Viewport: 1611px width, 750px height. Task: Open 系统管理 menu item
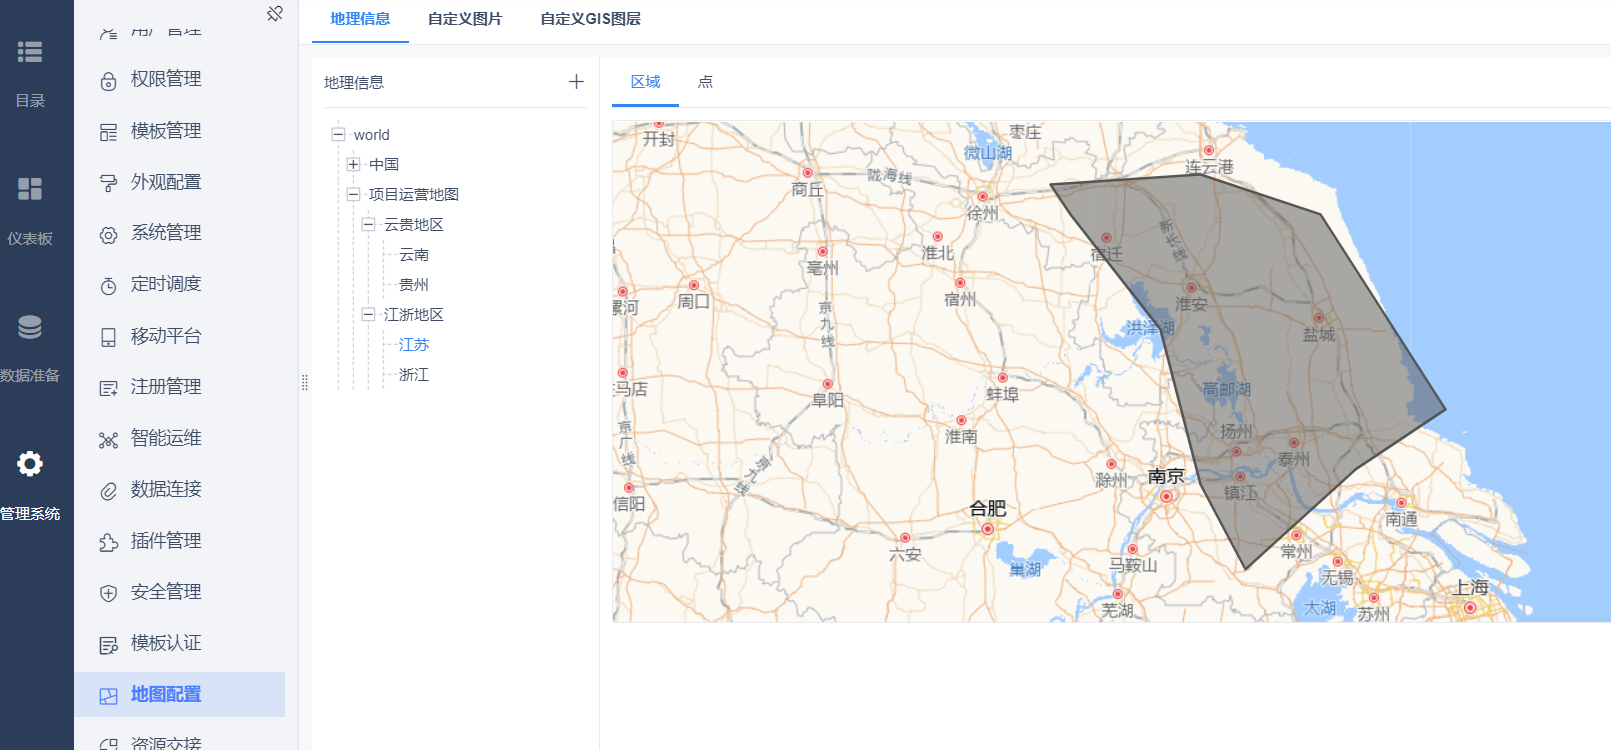point(180,233)
